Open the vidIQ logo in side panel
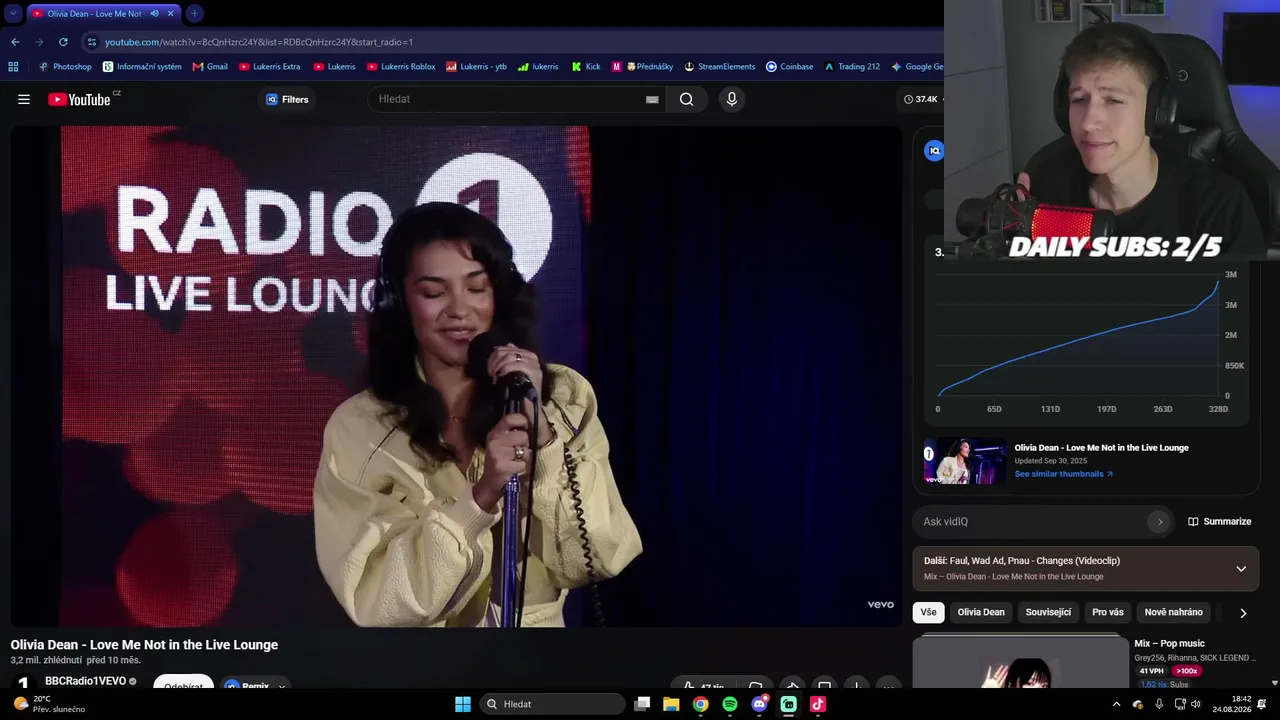 934,151
